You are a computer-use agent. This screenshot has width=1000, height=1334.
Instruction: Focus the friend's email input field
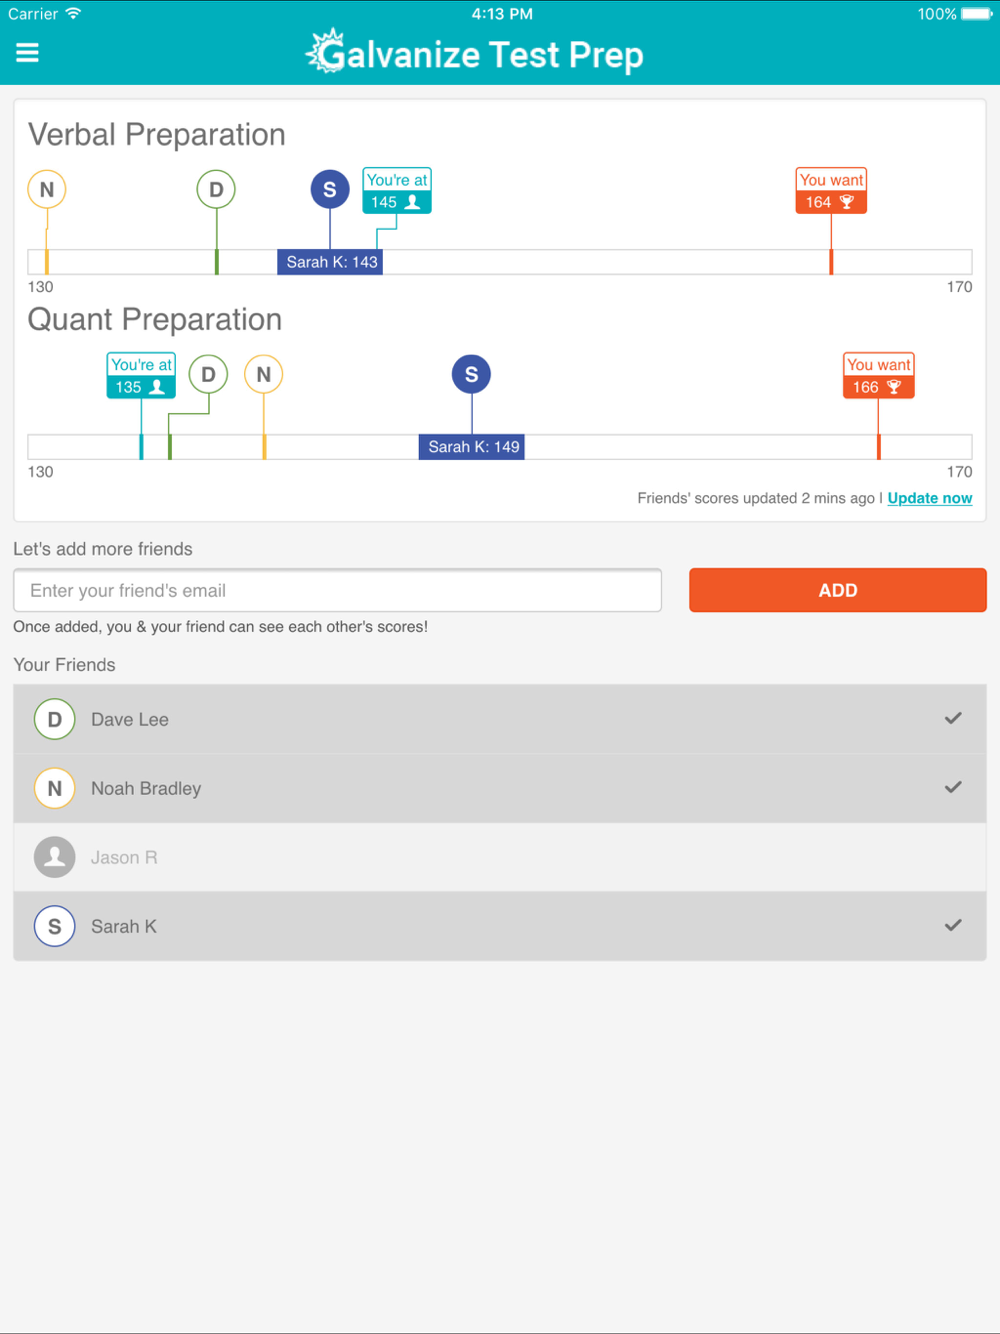pyautogui.click(x=338, y=590)
